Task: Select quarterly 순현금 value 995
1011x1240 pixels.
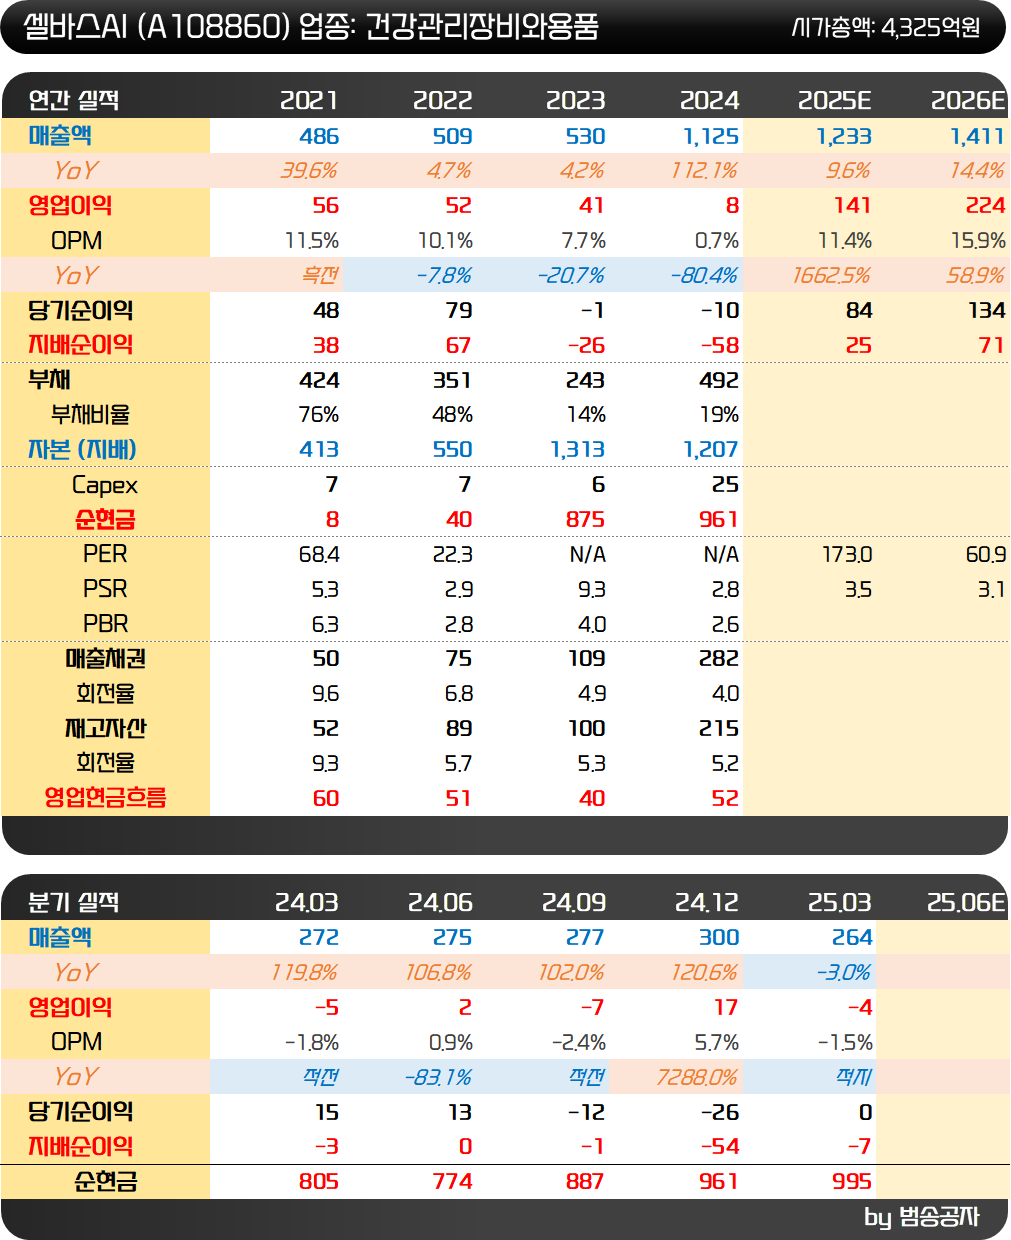Action: [x=852, y=1181]
